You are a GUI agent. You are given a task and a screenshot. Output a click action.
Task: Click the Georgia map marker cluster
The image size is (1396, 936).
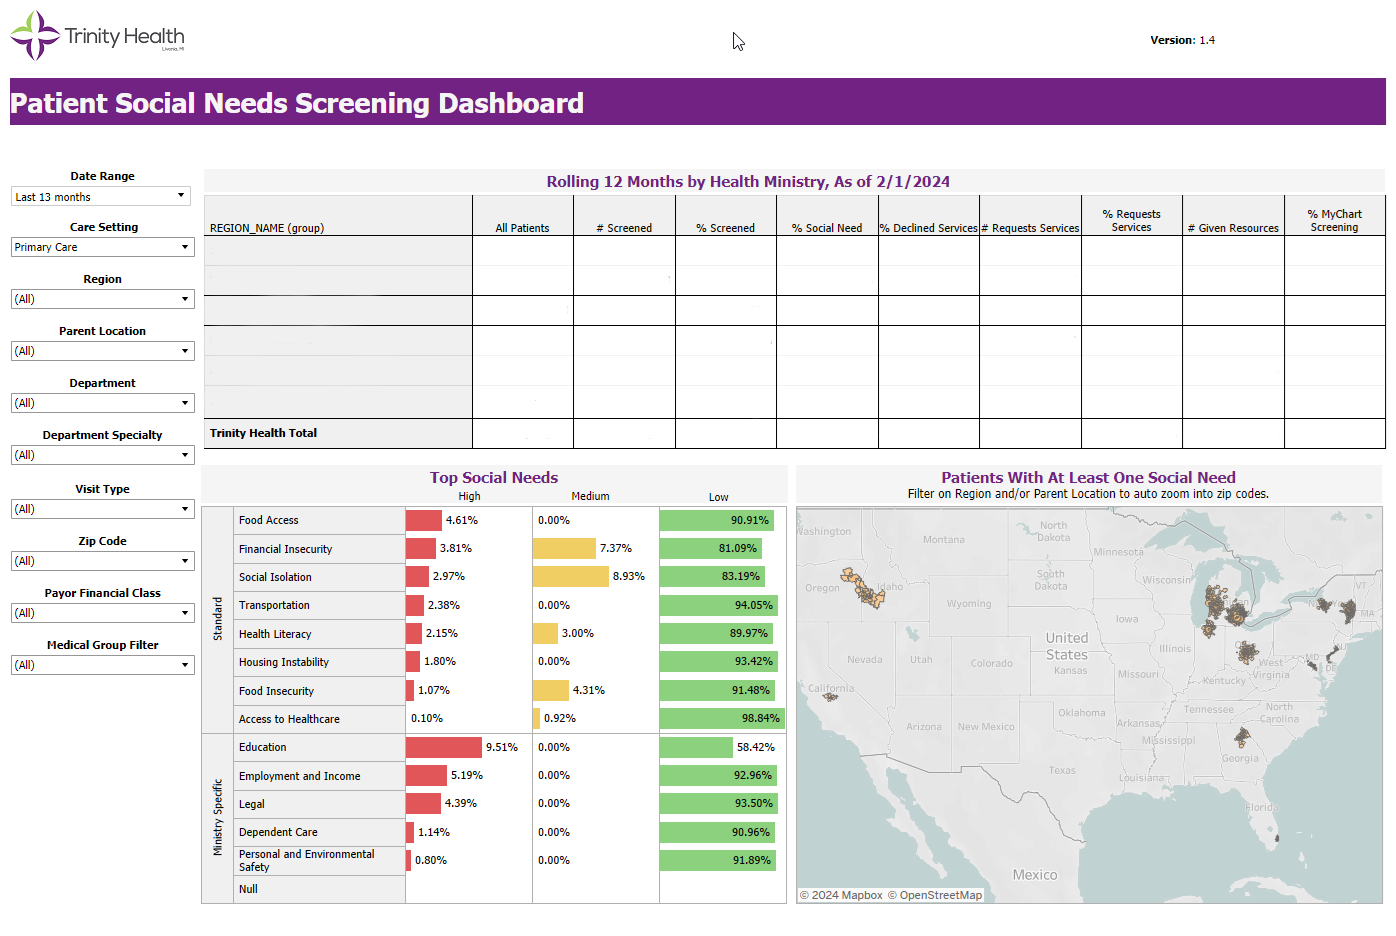coord(1242,738)
